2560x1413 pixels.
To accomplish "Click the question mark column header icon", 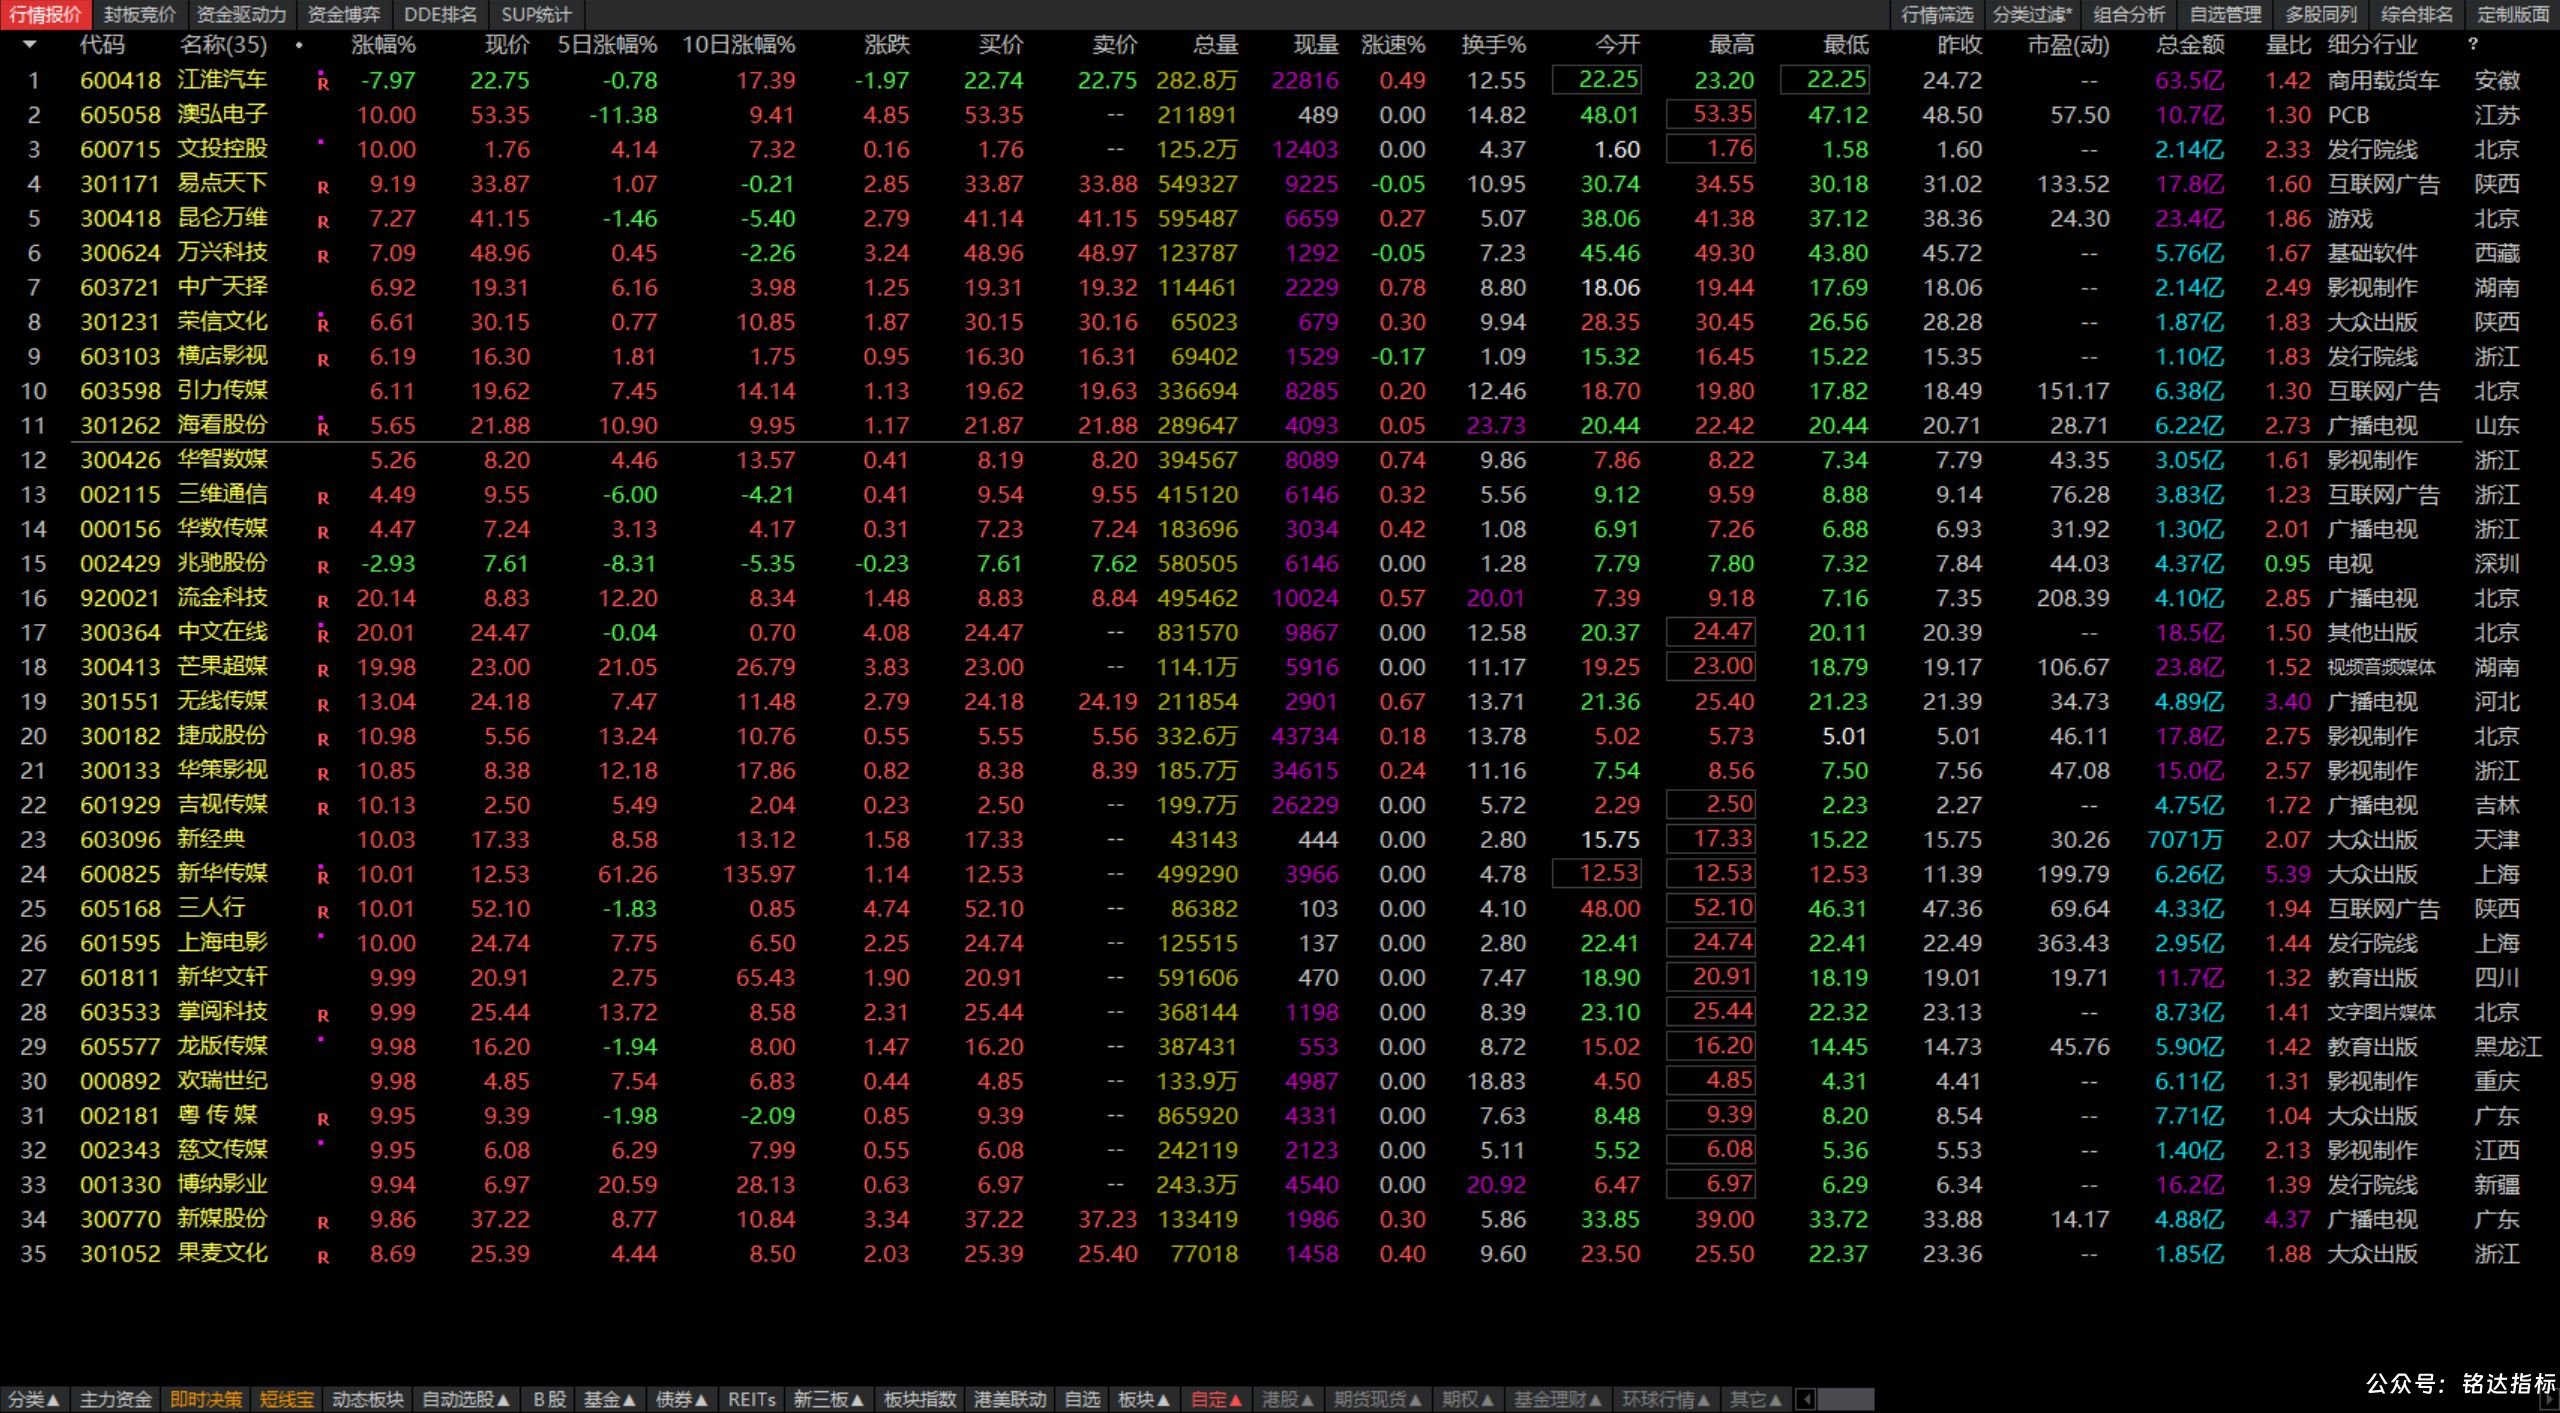I will coord(2473,45).
